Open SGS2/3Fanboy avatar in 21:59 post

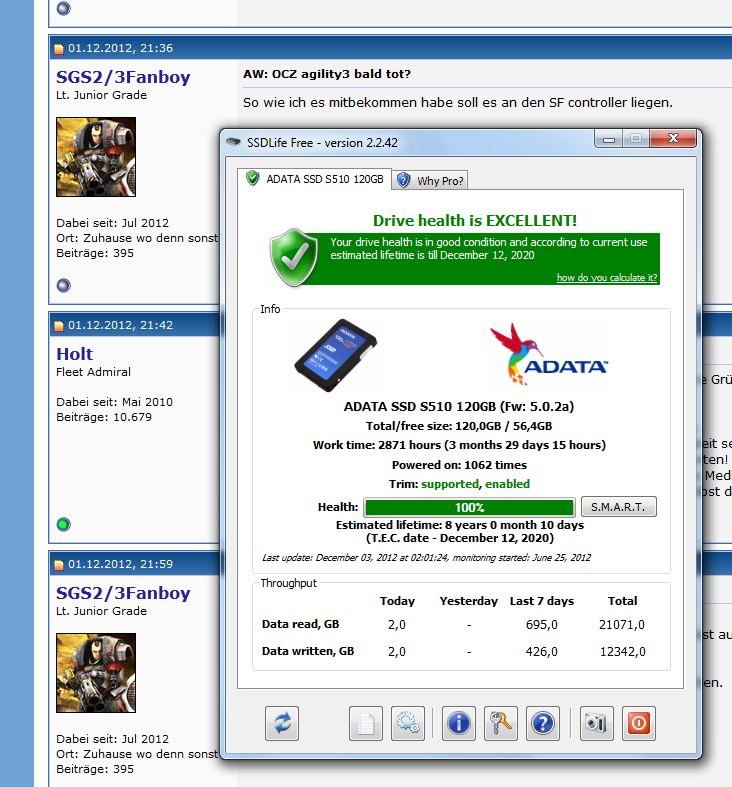[x=96, y=673]
